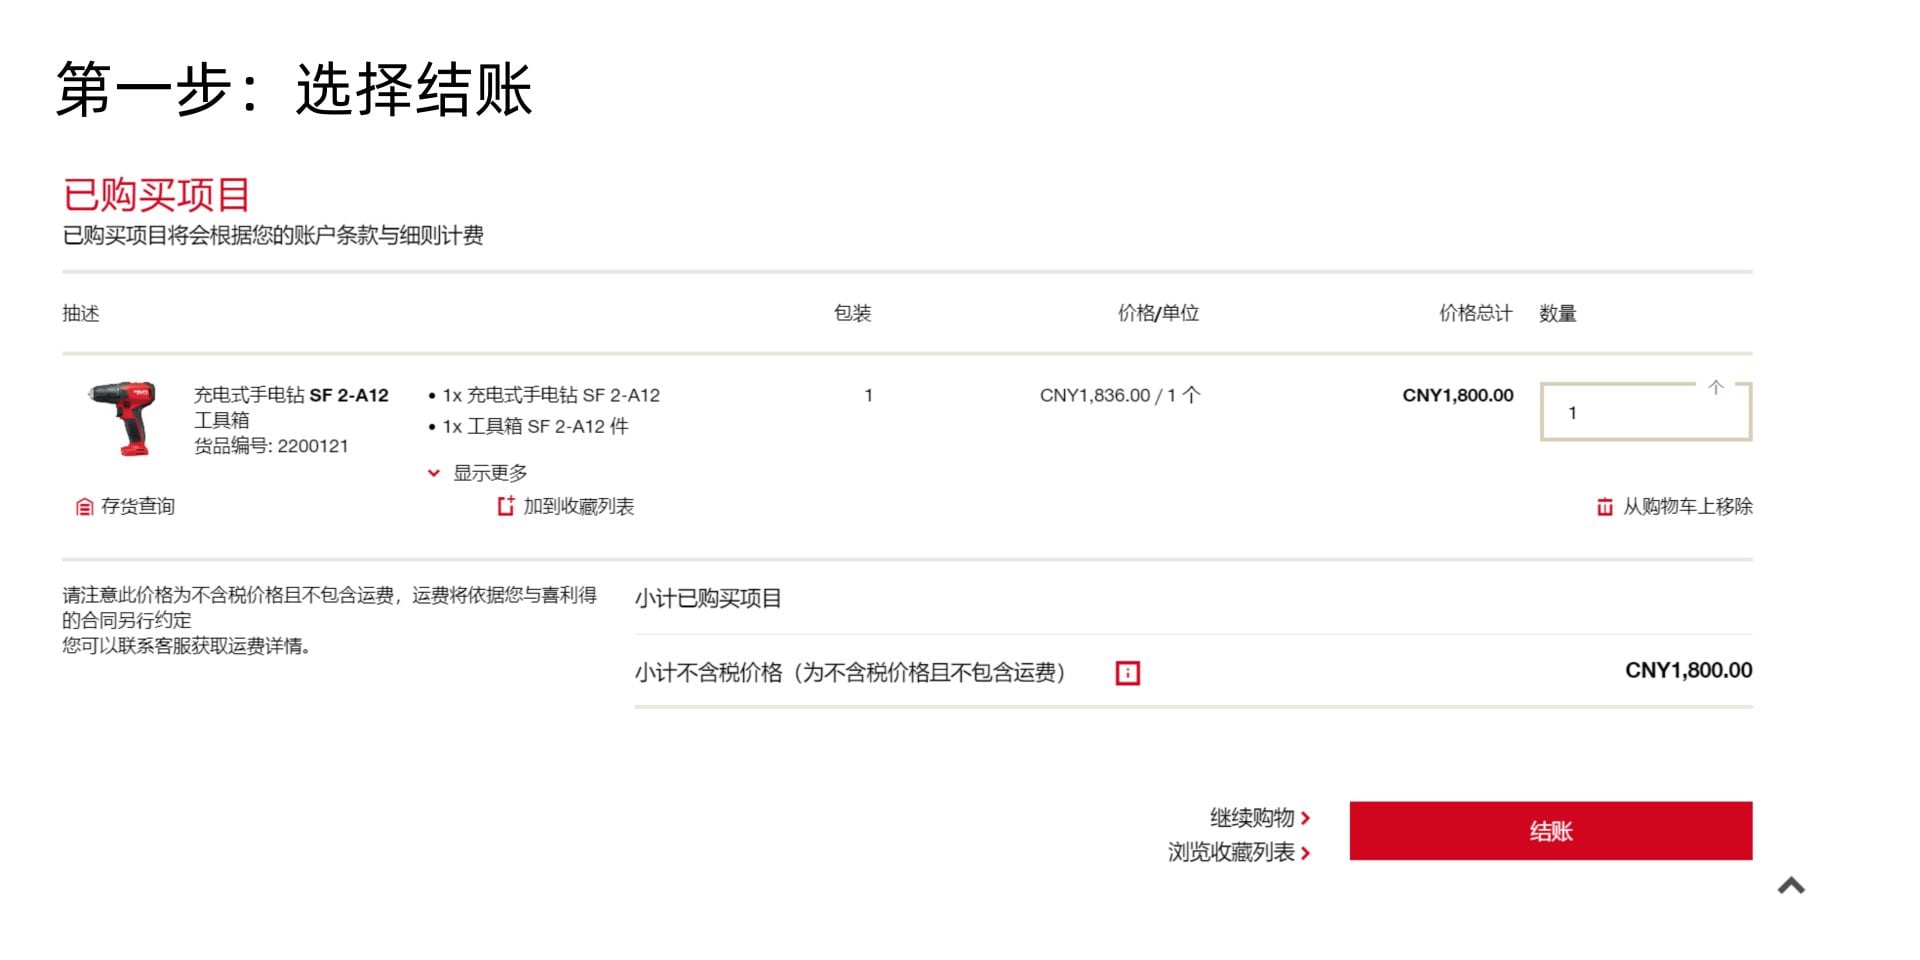
Task: Increase quantity with the up arrow
Action: [x=1717, y=387]
